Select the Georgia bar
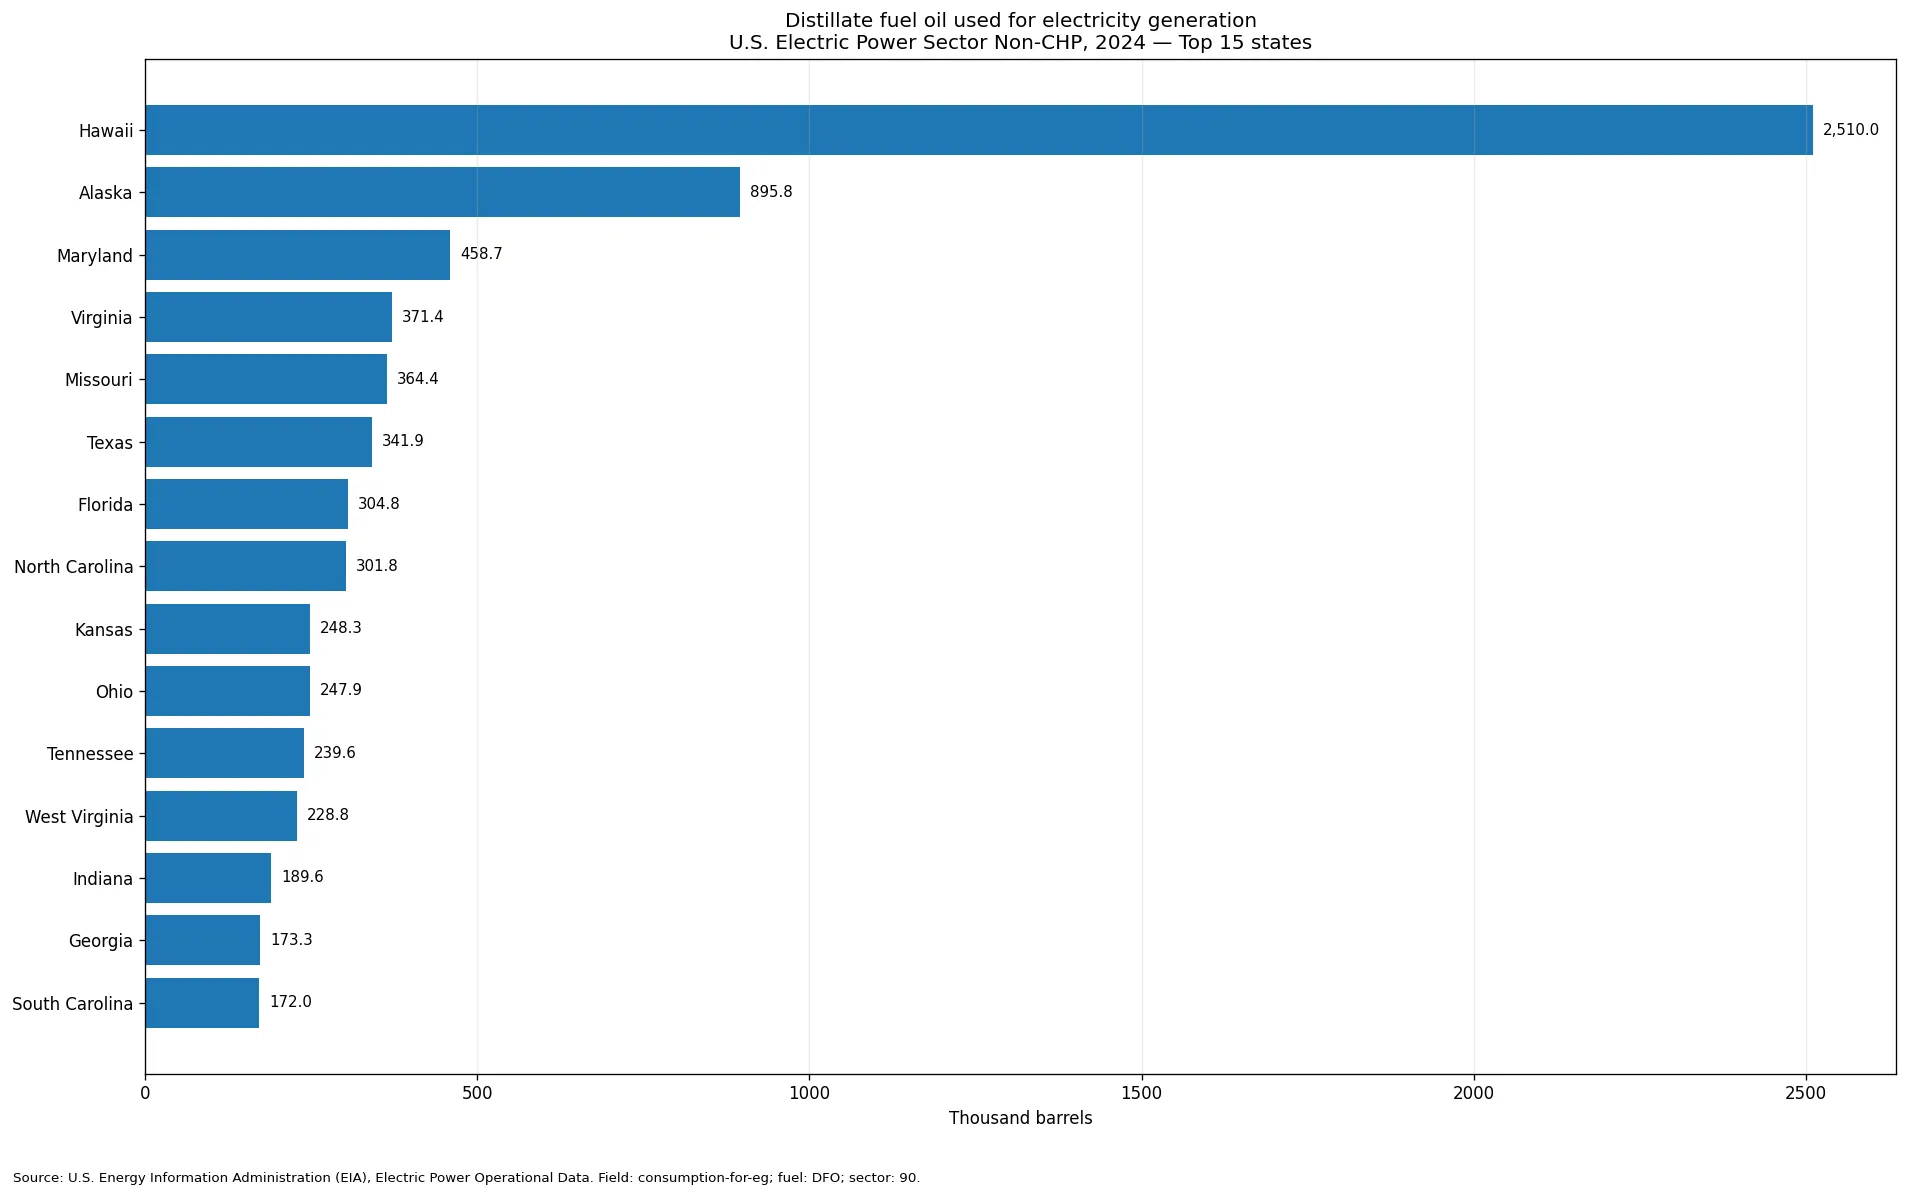 coord(203,940)
